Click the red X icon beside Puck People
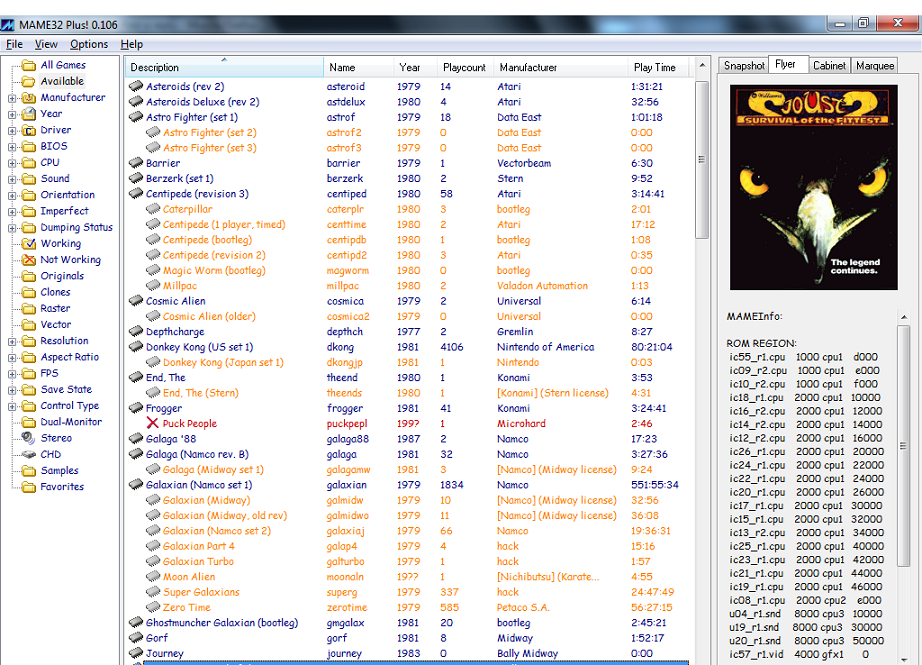 (152, 423)
